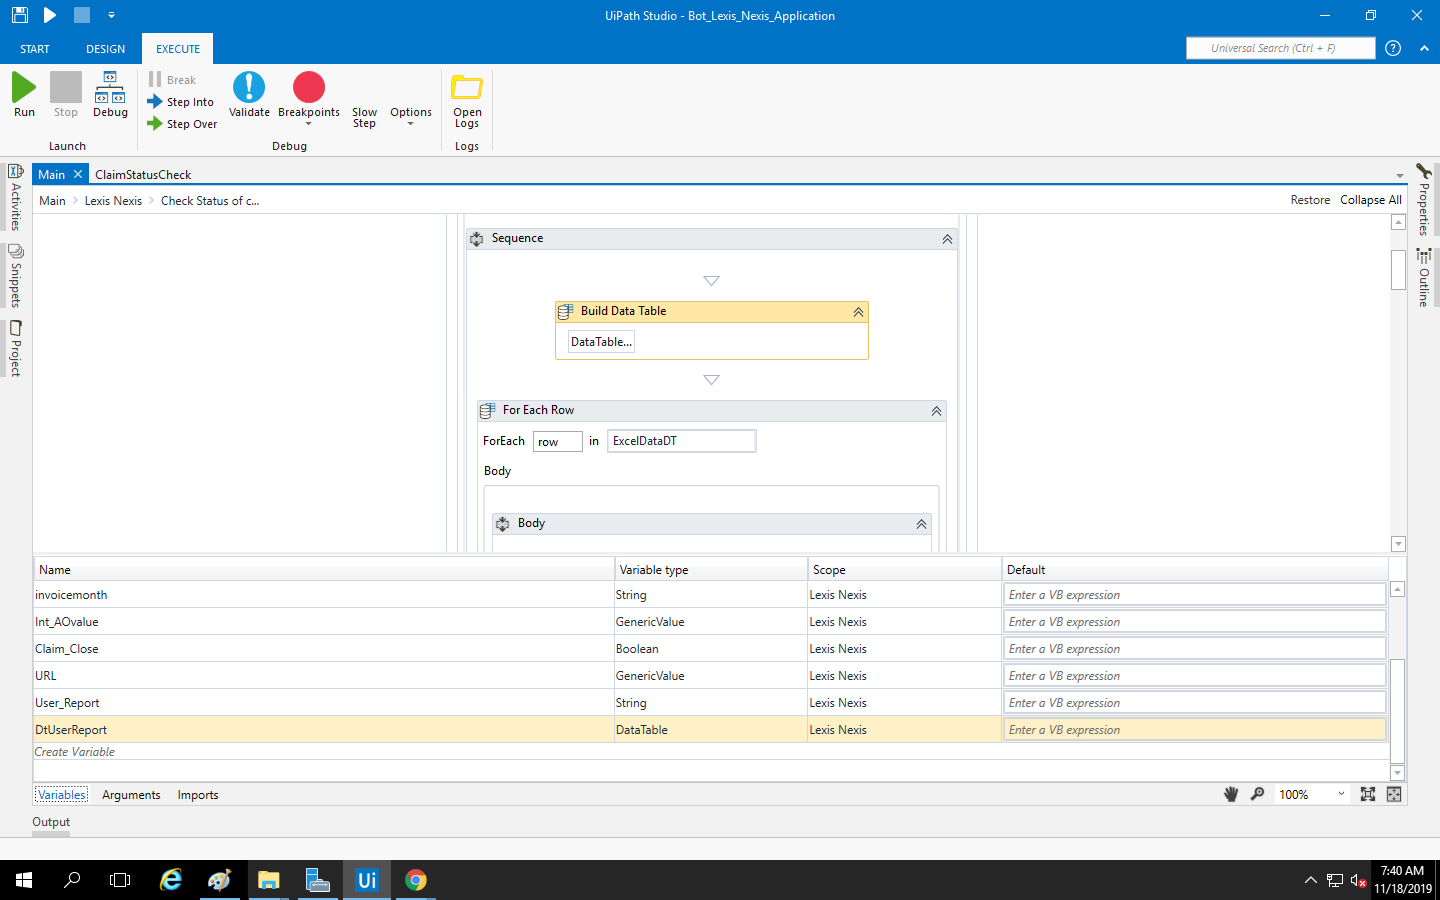The image size is (1440, 900).
Task: Click the quick-access Stop square icon
Action: coord(82,15)
